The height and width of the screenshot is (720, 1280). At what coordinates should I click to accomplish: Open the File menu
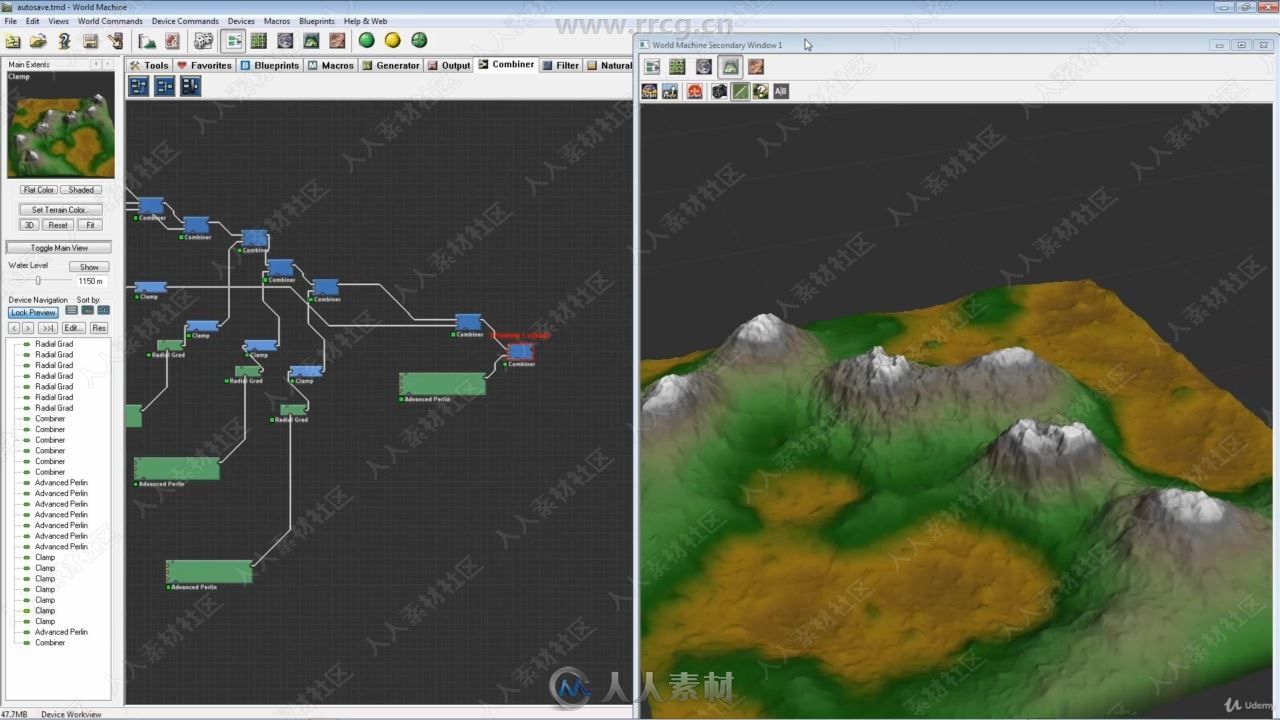[x=10, y=21]
